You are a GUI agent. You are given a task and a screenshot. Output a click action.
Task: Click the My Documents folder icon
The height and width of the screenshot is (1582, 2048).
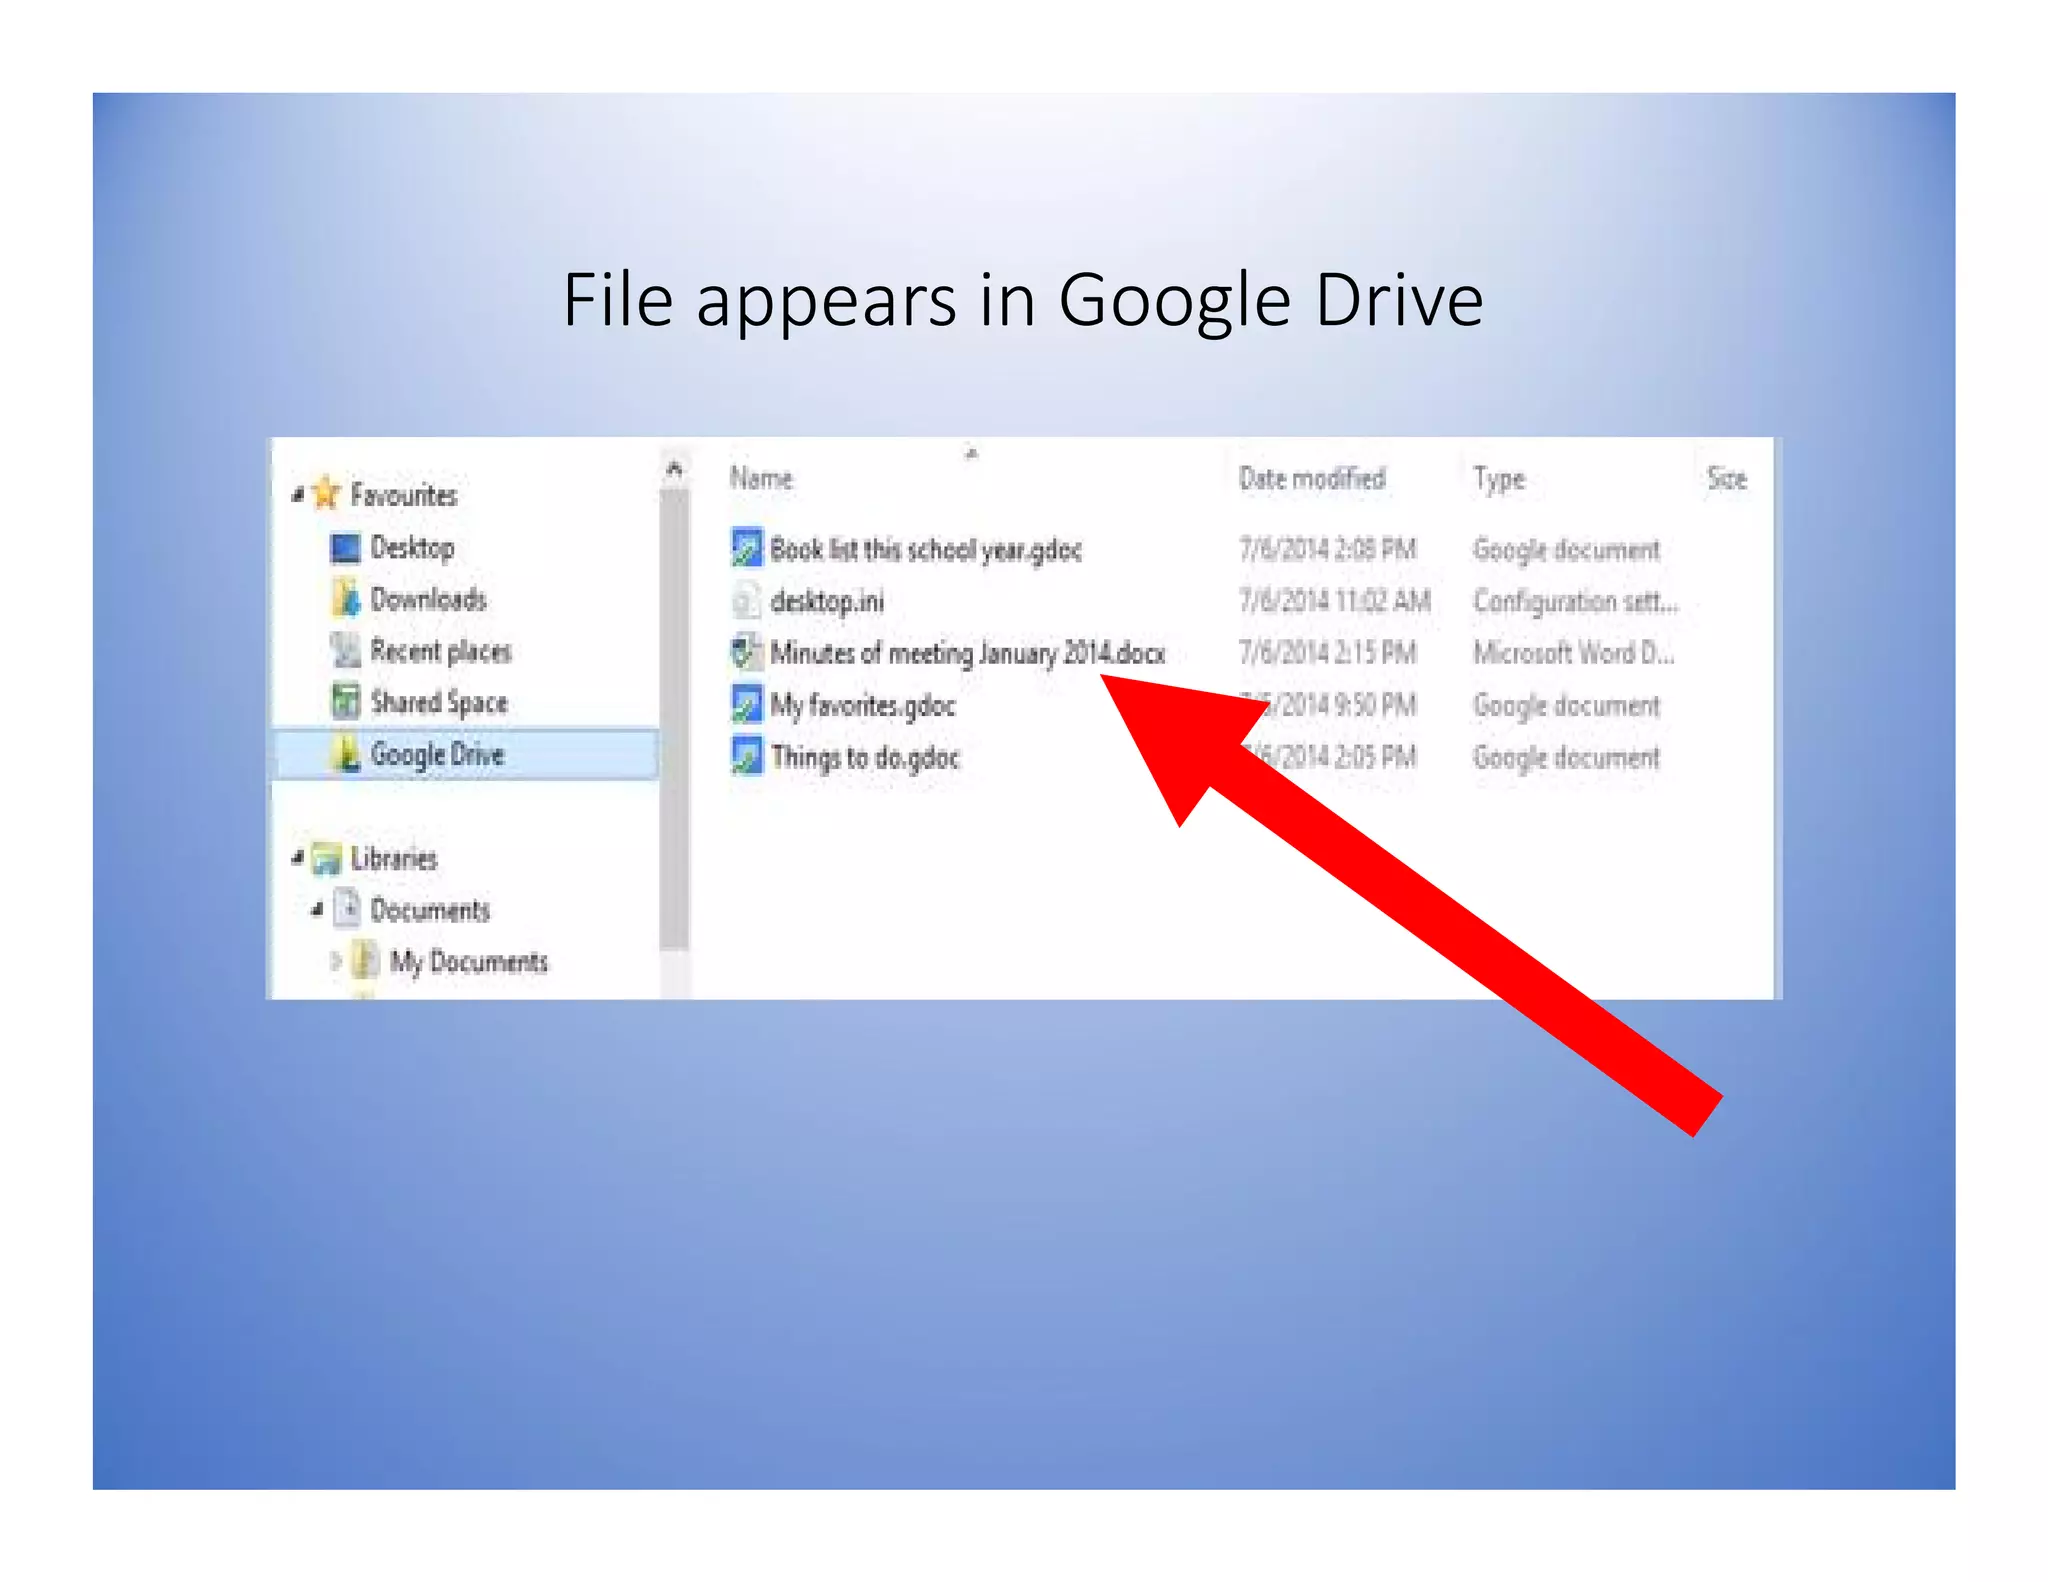coord(365,961)
